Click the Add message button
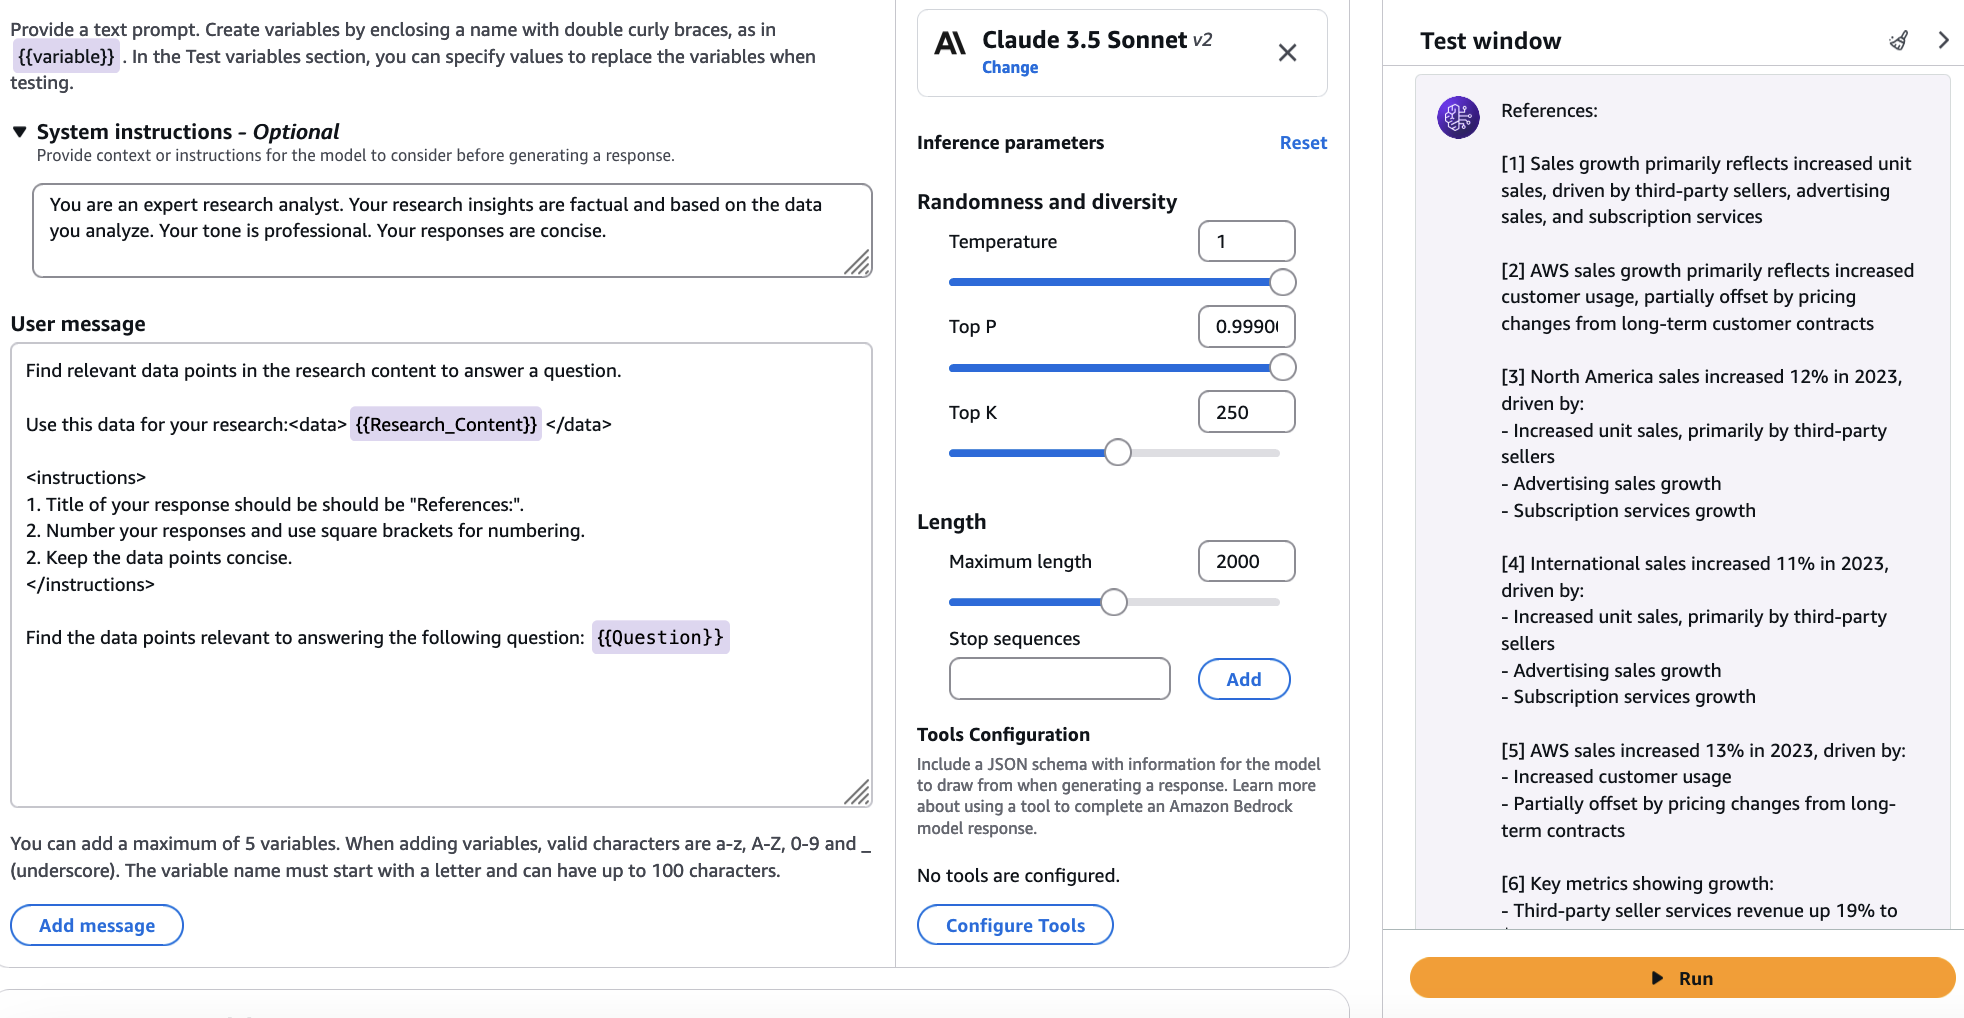1964x1018 pixels. (x=97, y=925)
